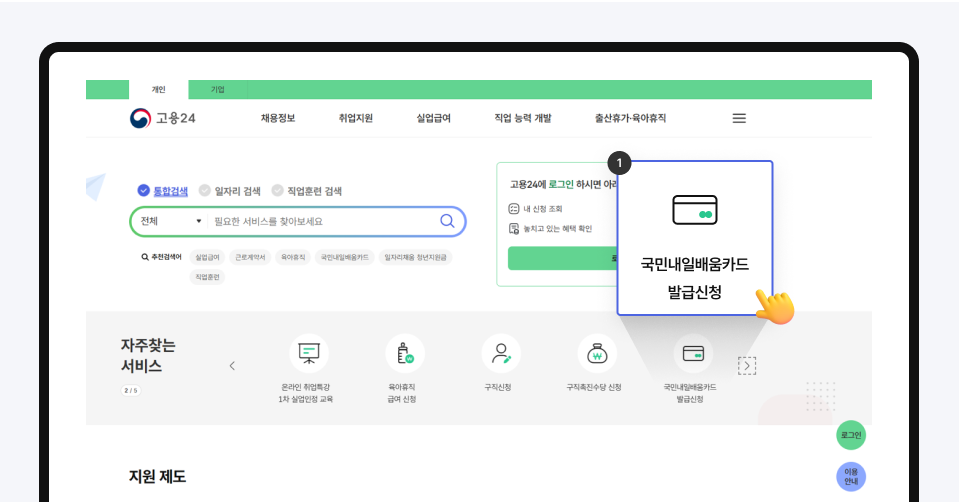Select 통합검색 search option

(x=163, y=191)
